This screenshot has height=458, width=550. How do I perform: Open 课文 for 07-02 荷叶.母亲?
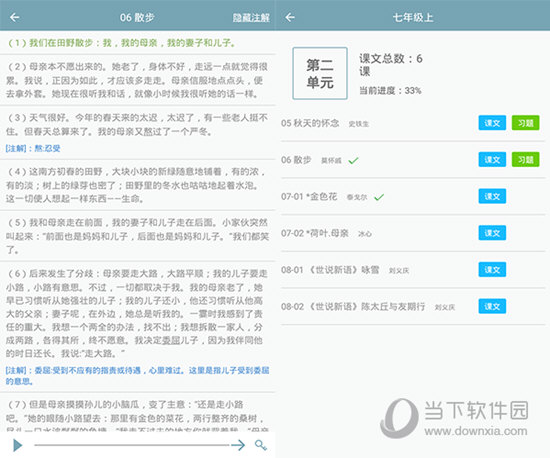492,233
